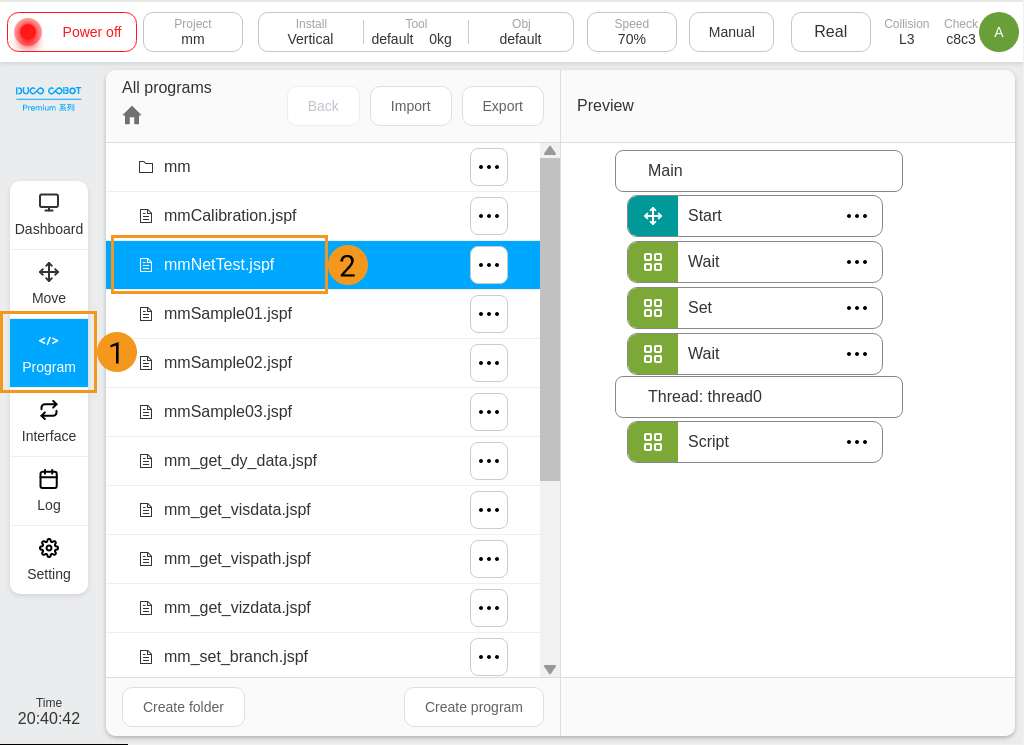Click the Back button
Screen dimensions: 1024x745
323,106
